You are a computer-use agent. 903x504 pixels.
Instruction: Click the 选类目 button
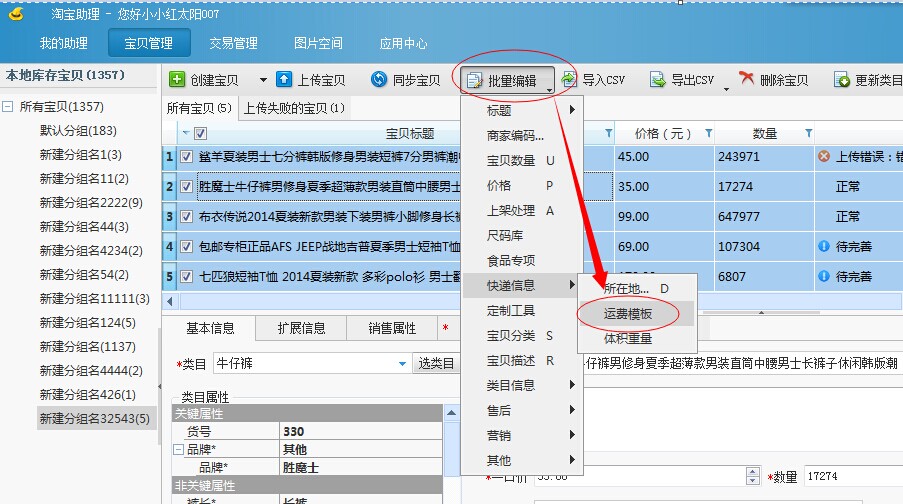[436, 364]
